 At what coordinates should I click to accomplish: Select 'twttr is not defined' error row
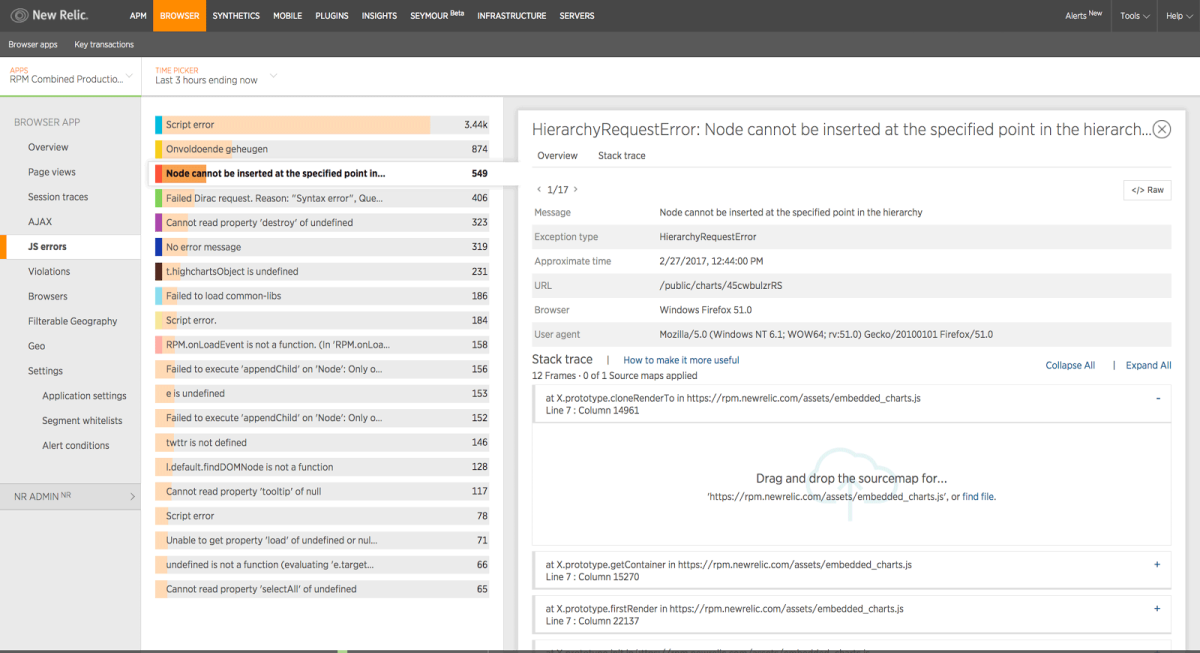[324, 442]
